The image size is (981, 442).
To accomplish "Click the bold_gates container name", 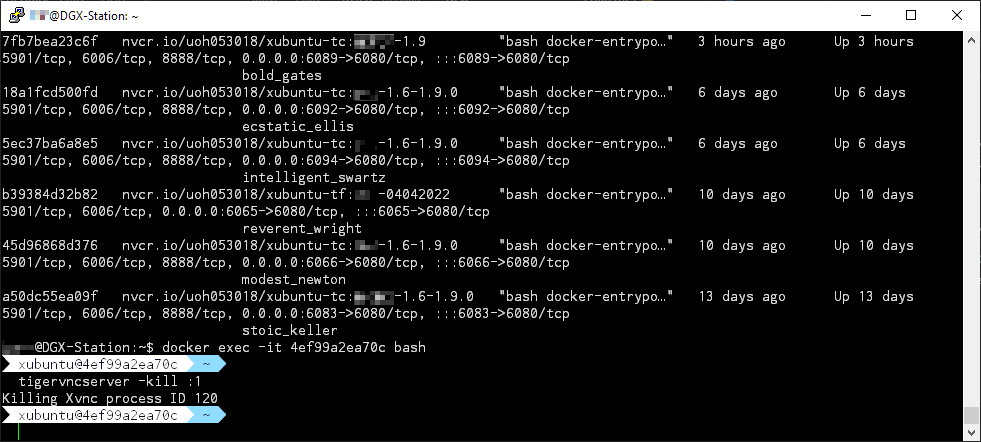I will (282, 75).
